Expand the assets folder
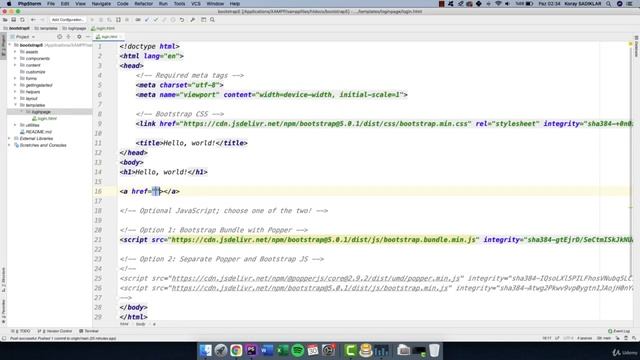 [x=15, y=52]
